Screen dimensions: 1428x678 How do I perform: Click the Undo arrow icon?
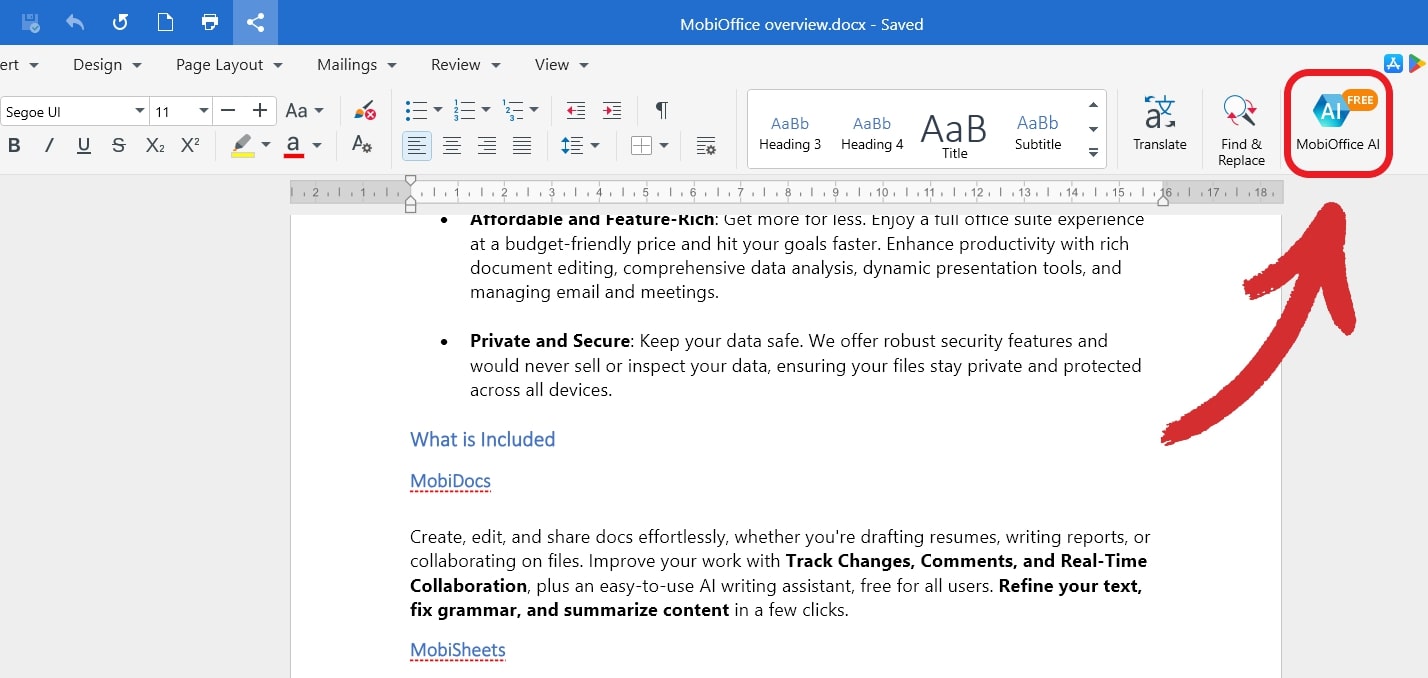74,21
